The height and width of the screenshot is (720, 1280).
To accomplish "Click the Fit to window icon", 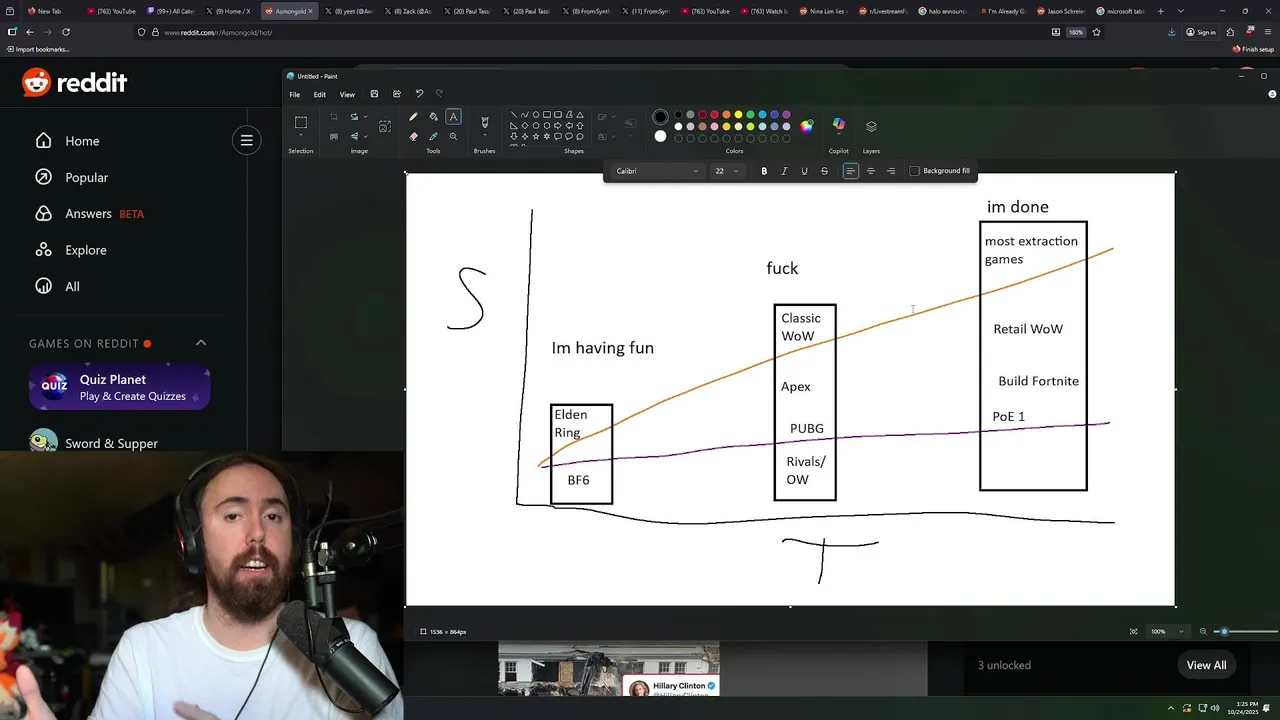I will [x=1133, y=631].
